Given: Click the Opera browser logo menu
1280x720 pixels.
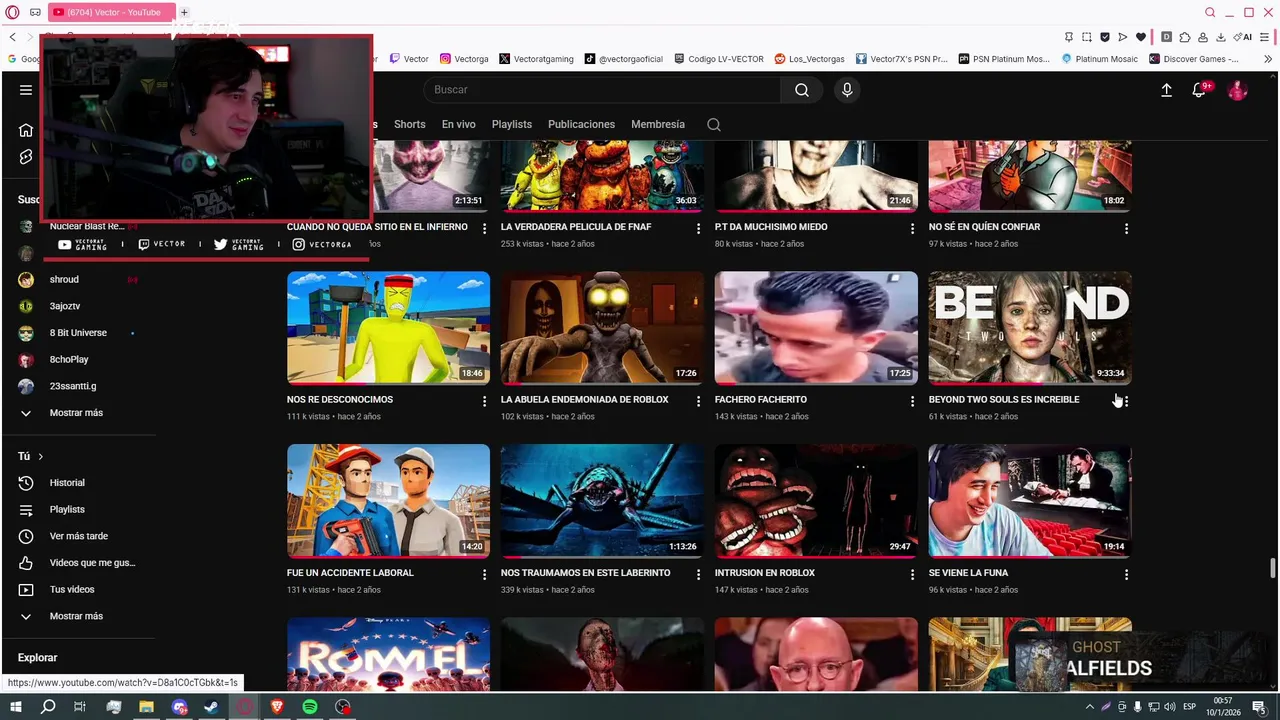Looking at the screenshot, I should [x=12, y=12].
